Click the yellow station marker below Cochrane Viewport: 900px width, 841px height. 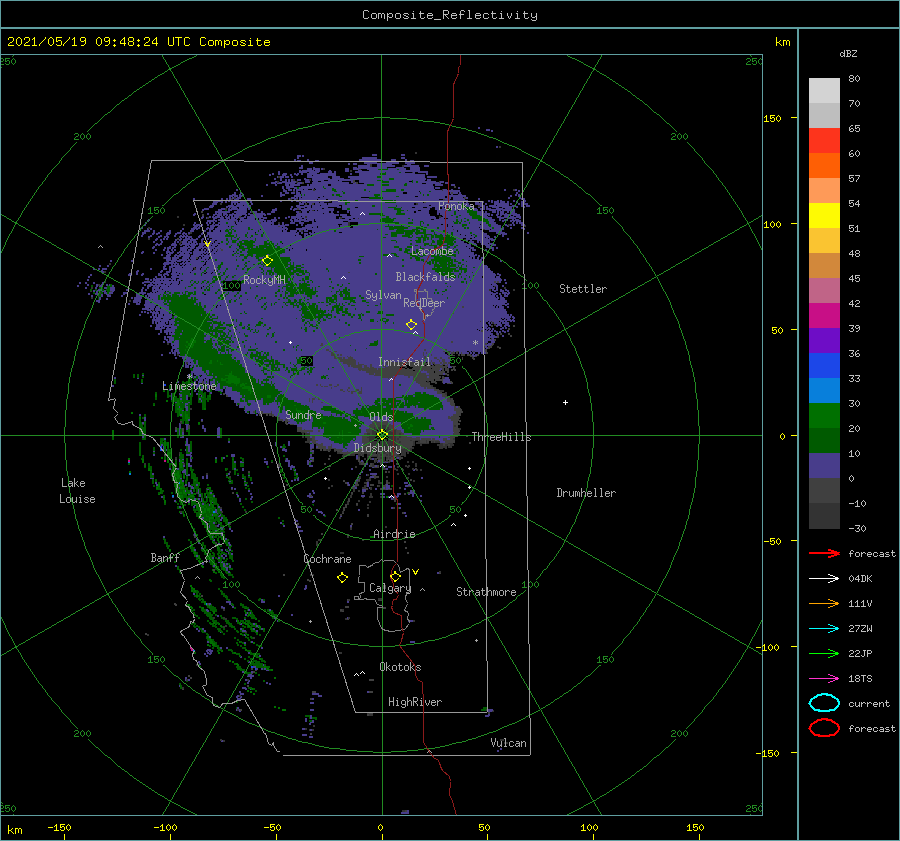tap(342, 578)
